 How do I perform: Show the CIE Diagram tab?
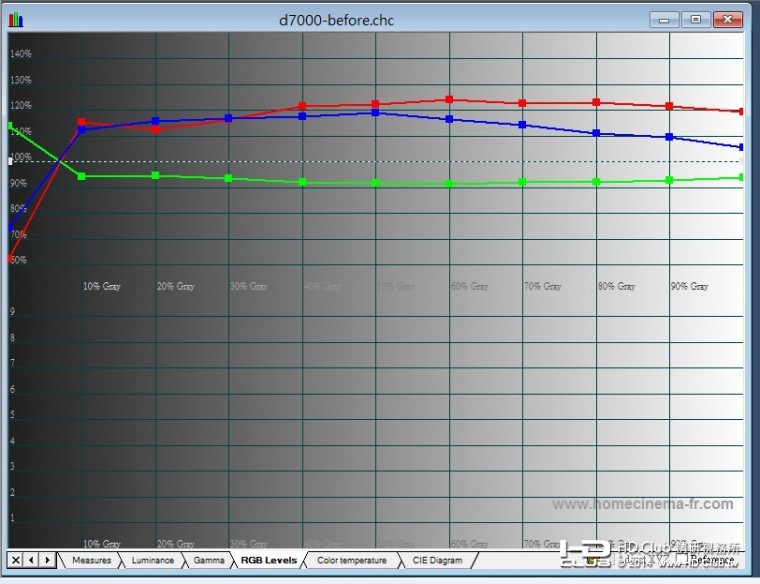coord(437,560)
